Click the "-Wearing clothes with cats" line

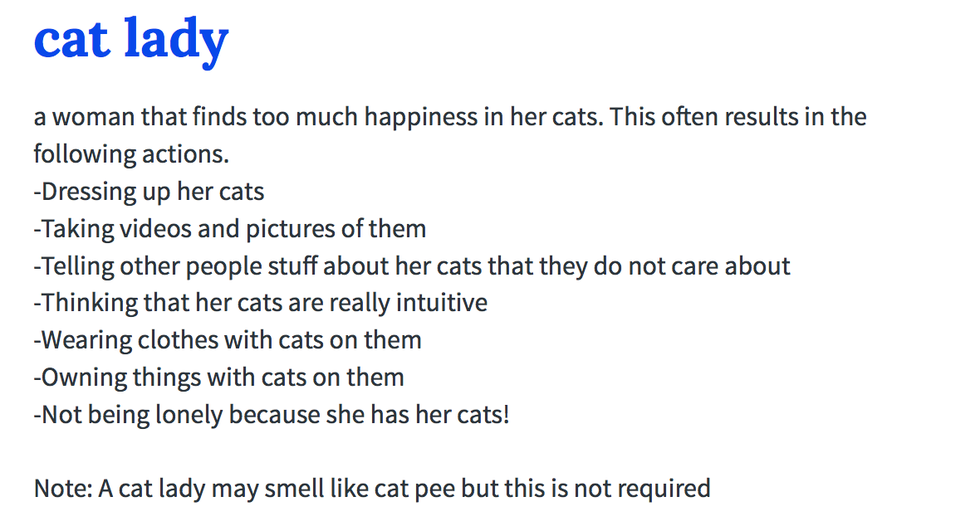227,340
